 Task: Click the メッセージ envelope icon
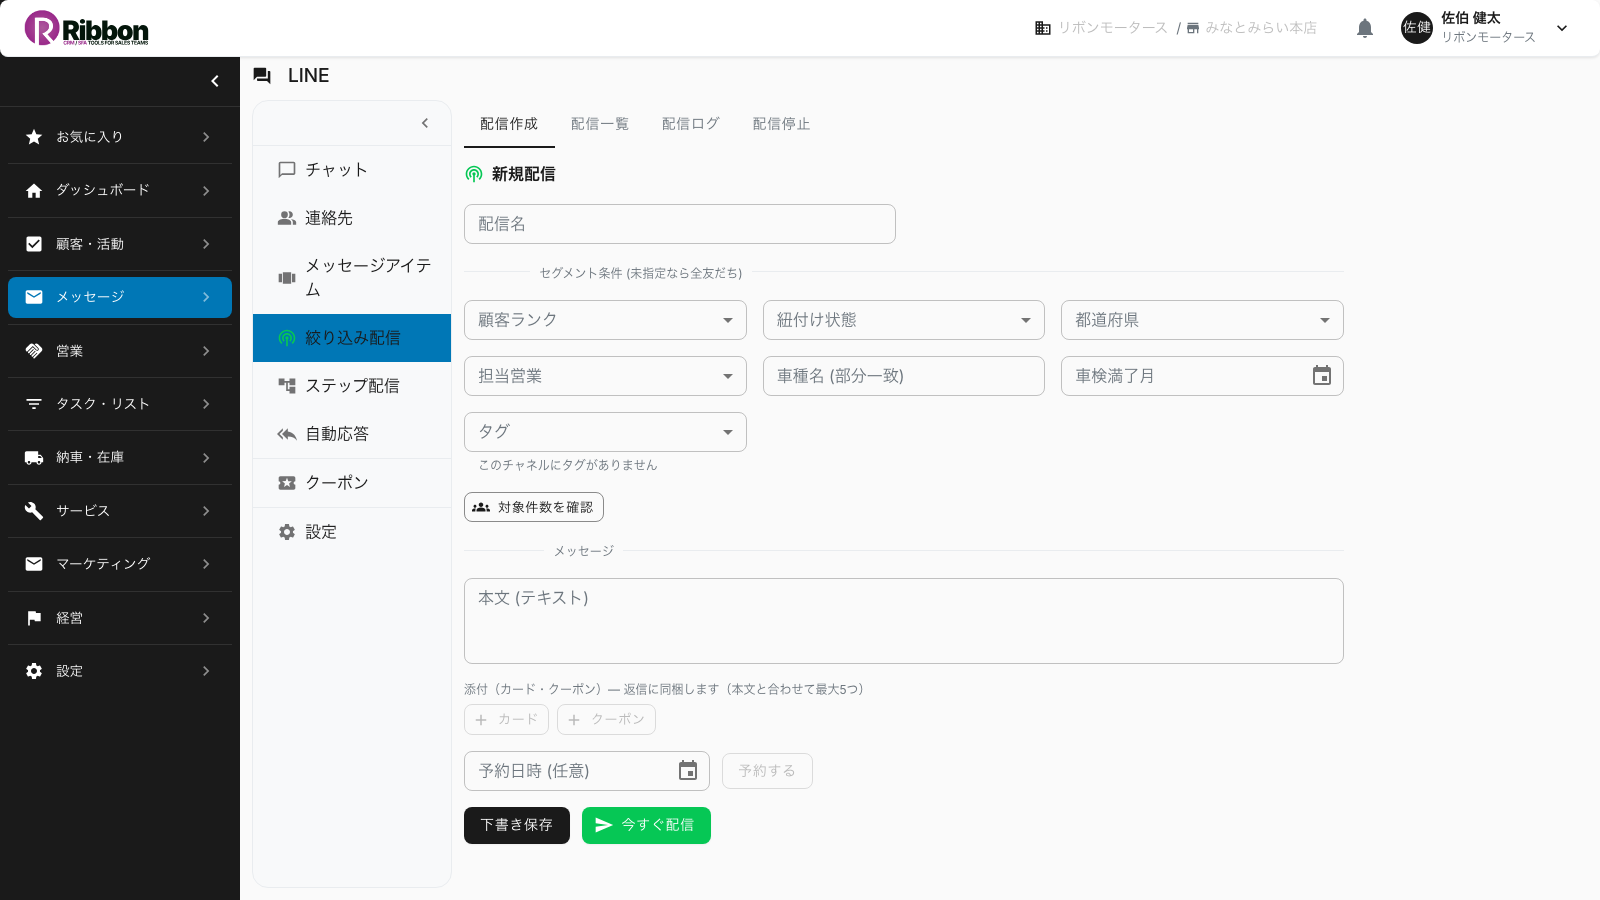pos(34,297)
